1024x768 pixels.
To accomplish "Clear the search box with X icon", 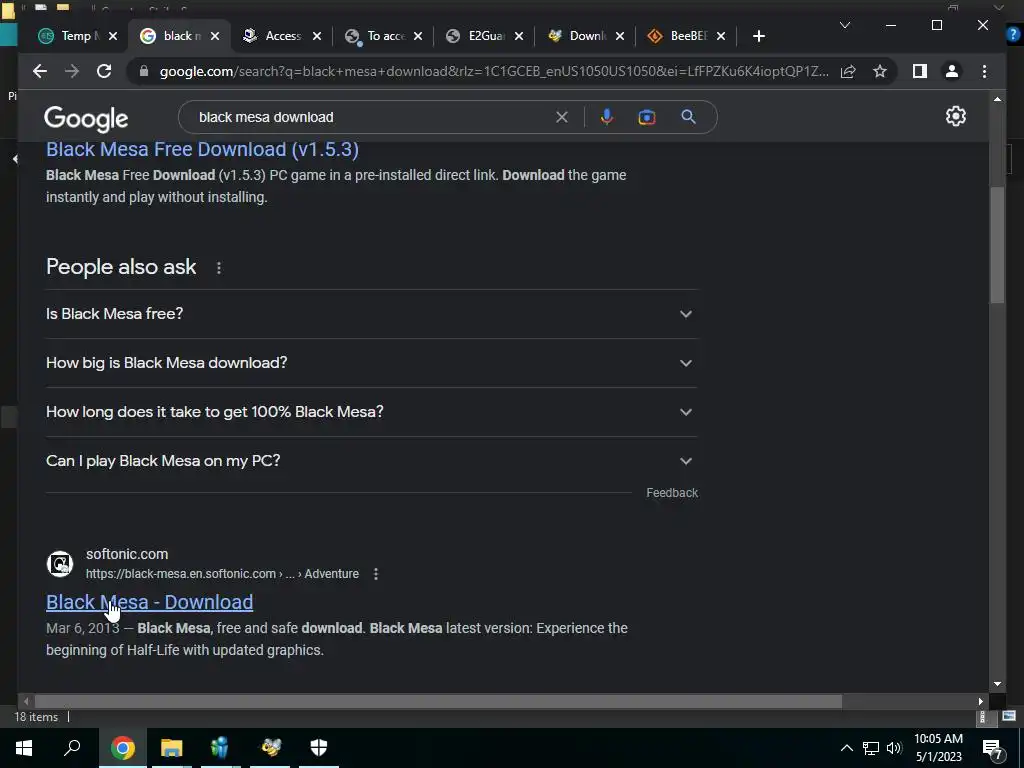I will coord(562,117).
